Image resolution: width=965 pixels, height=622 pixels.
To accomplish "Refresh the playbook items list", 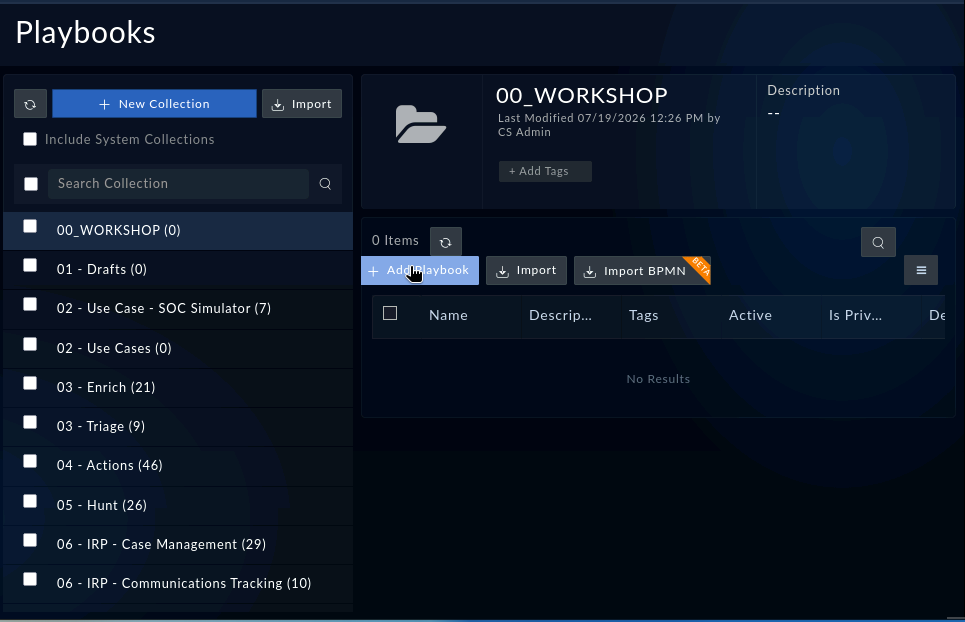I will click(446, 242).
